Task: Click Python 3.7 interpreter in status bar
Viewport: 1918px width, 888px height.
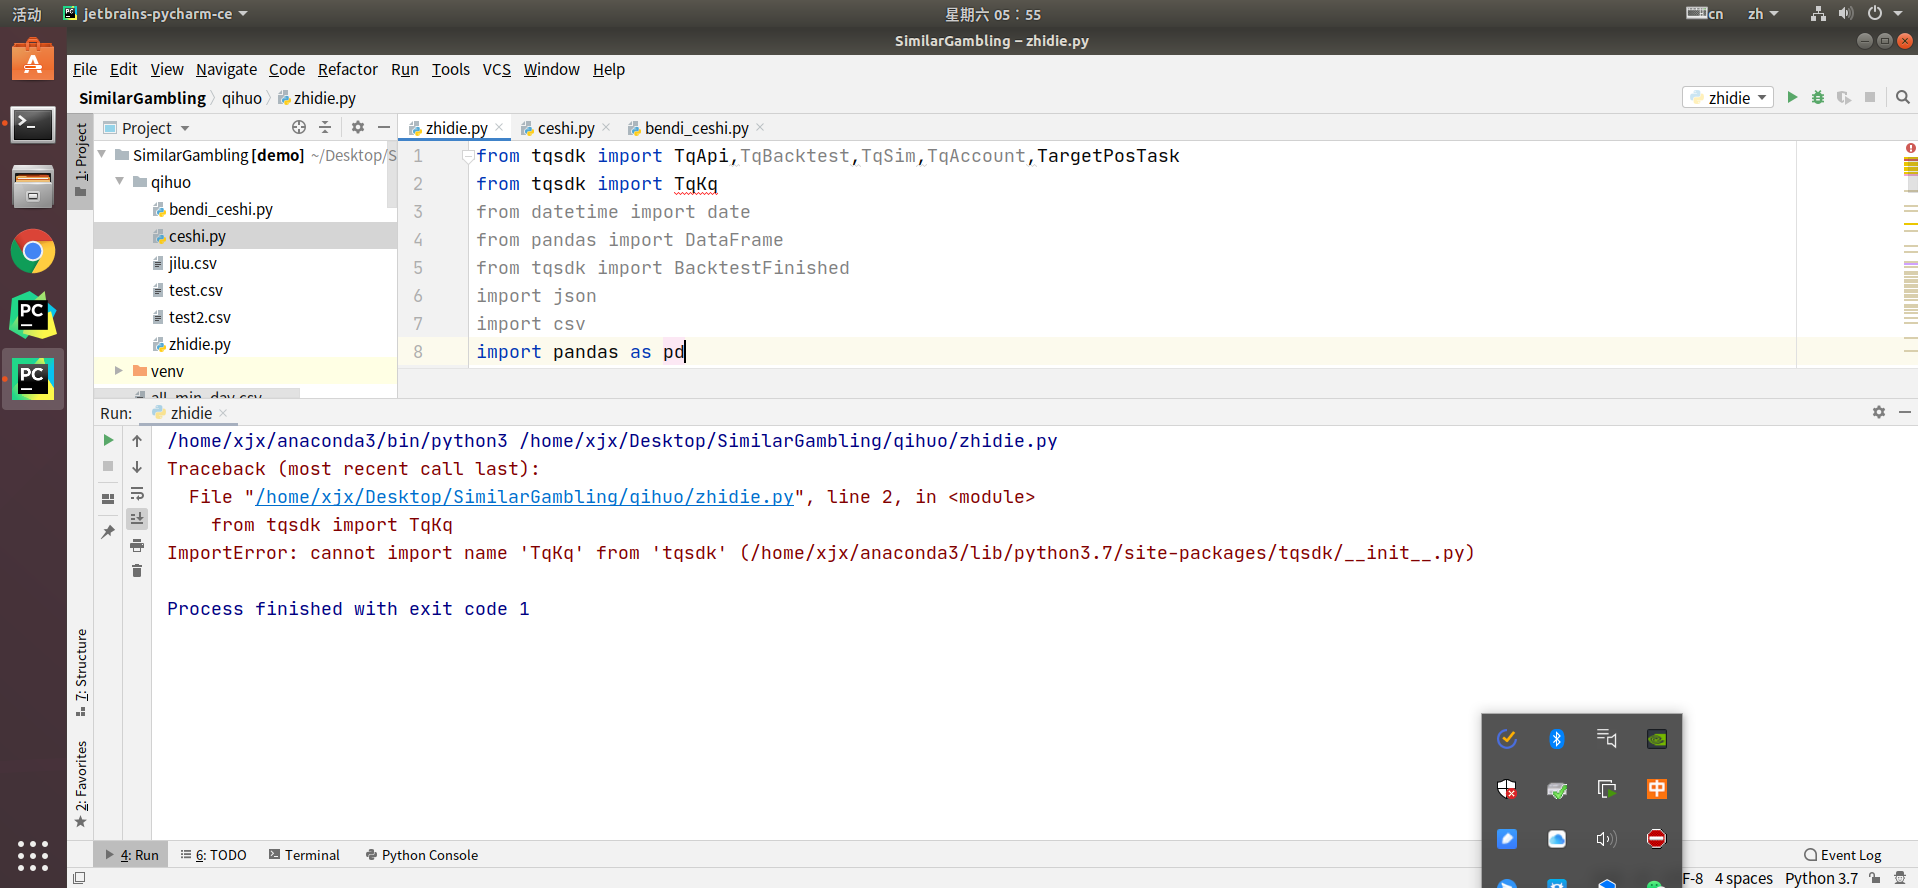Action: click(1821, 878)
